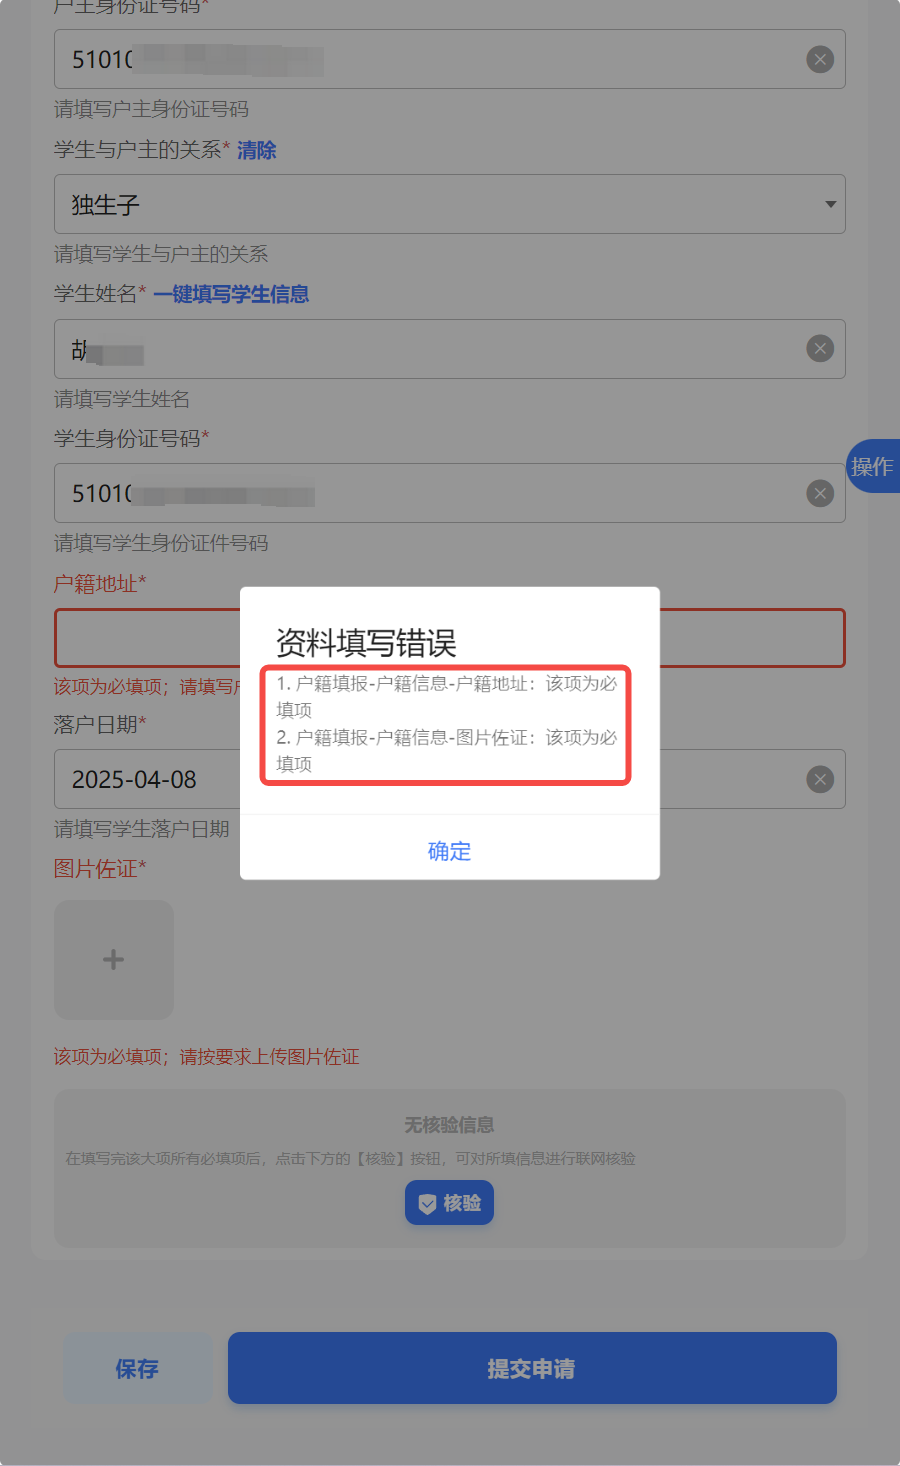This screenshot has width=900, height=1466.
Task: Click inside the 学生姓名 text field
Action: [x=450, y=349]
